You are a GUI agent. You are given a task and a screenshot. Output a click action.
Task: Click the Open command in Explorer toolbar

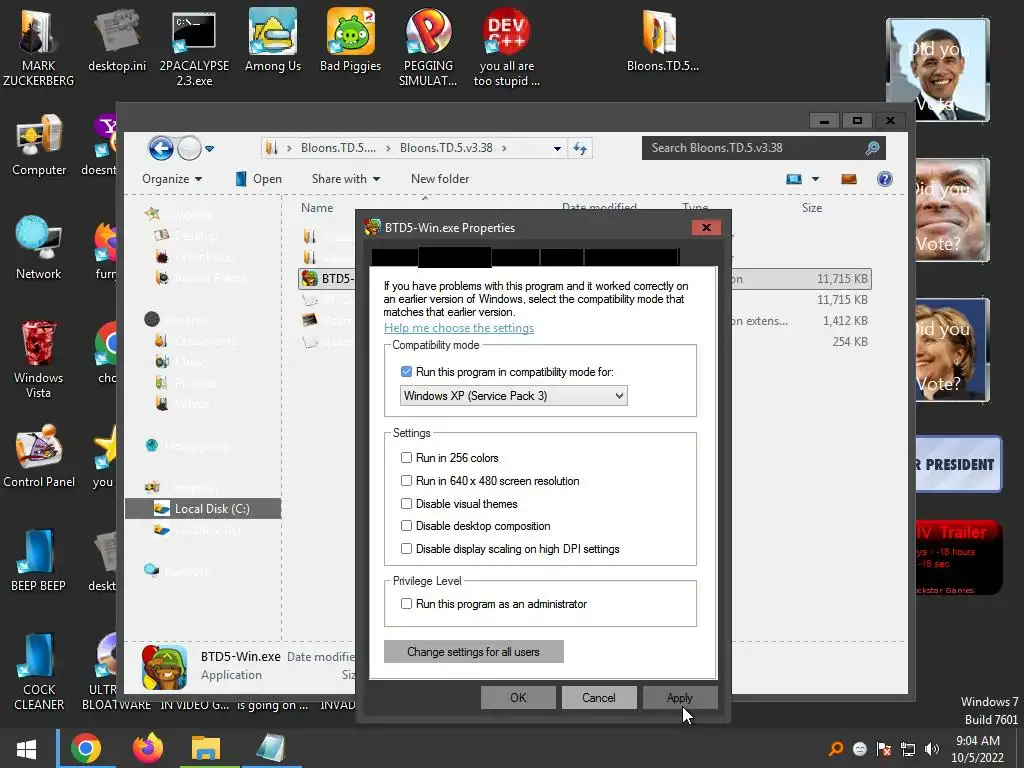259,179
